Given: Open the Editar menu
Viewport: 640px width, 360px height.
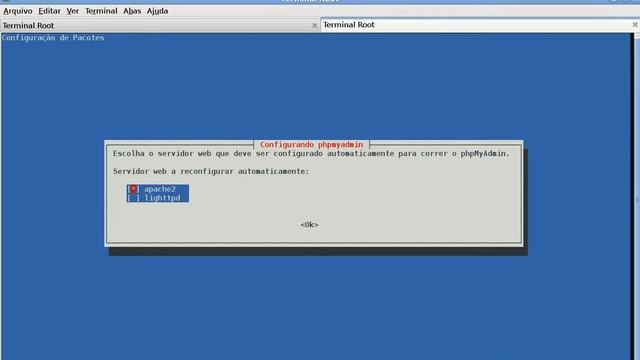Looking at the screenshot, I should pos(49,11).
